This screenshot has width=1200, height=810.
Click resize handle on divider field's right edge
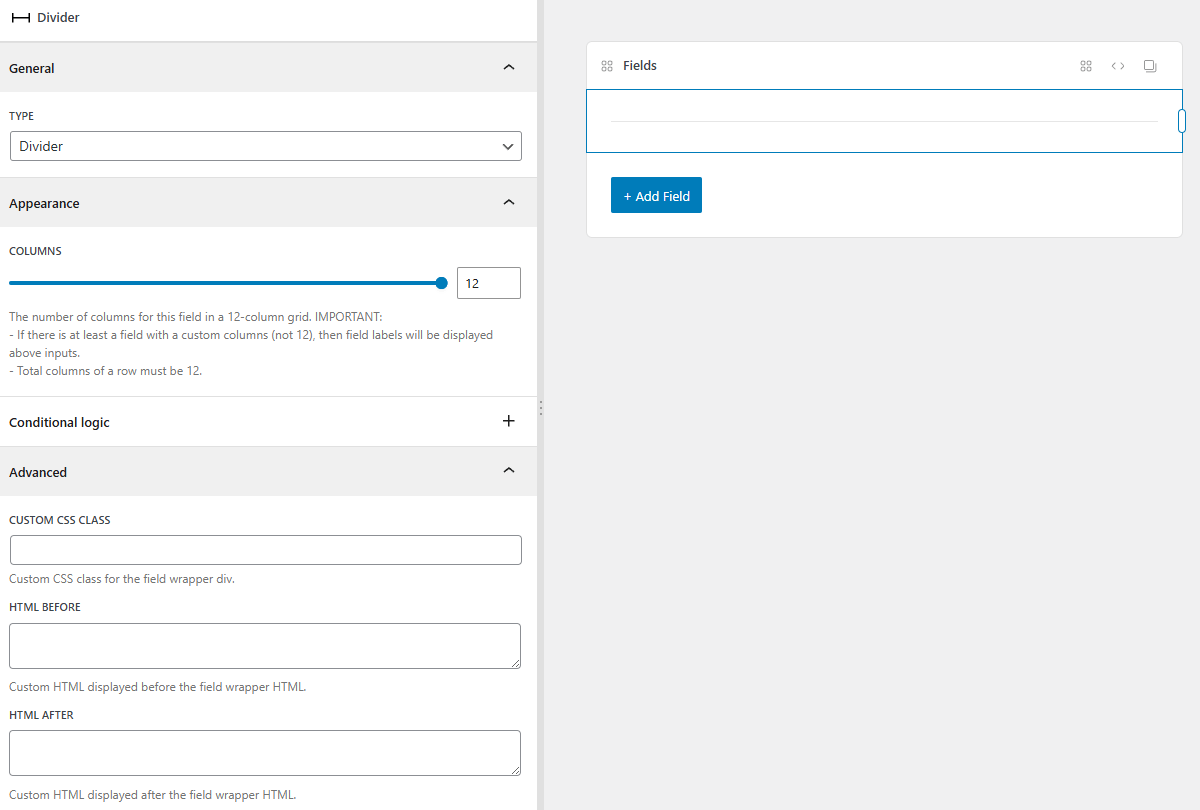point(1181,121)
